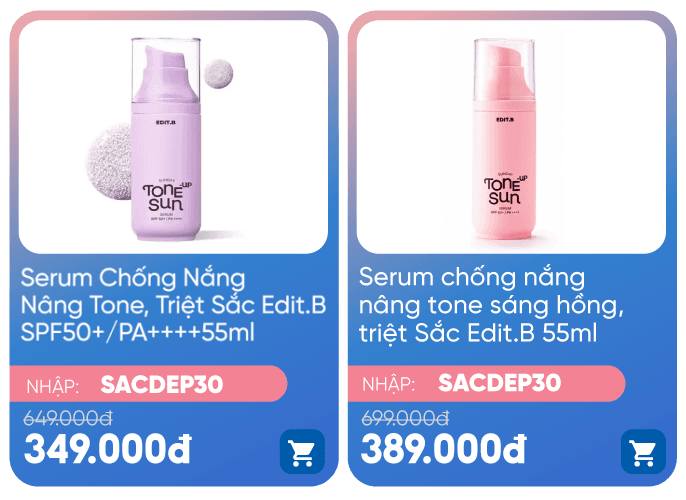The height and width of the screenshot is (500, 686).
Task: Click the "NHẬP:" label on the right card
Action: [x=388, y=385]
